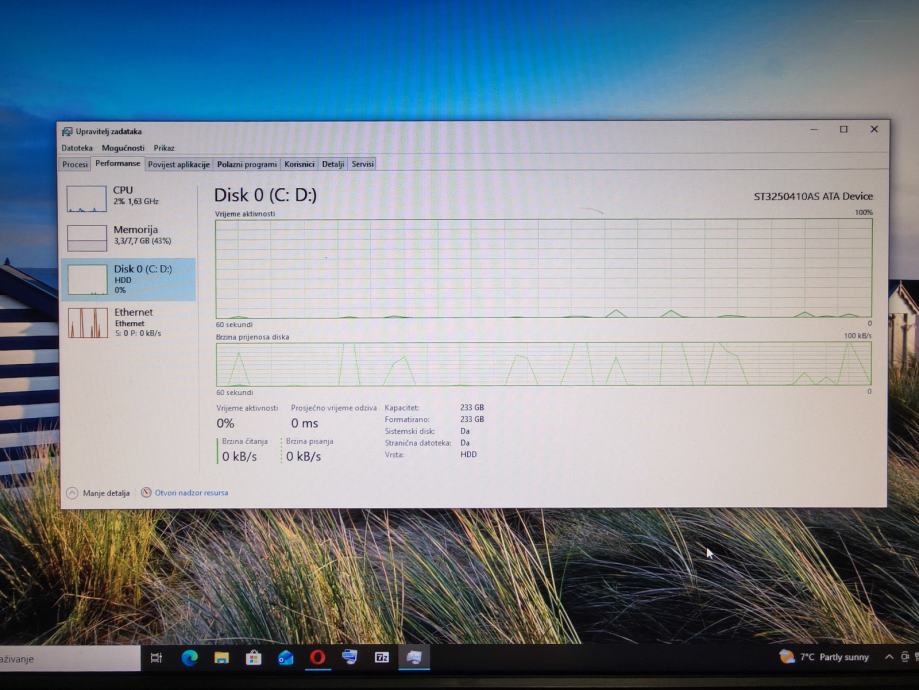Screen dimensions: 919x690
Task: Open the Polazni programi tab
Action: 247,164
